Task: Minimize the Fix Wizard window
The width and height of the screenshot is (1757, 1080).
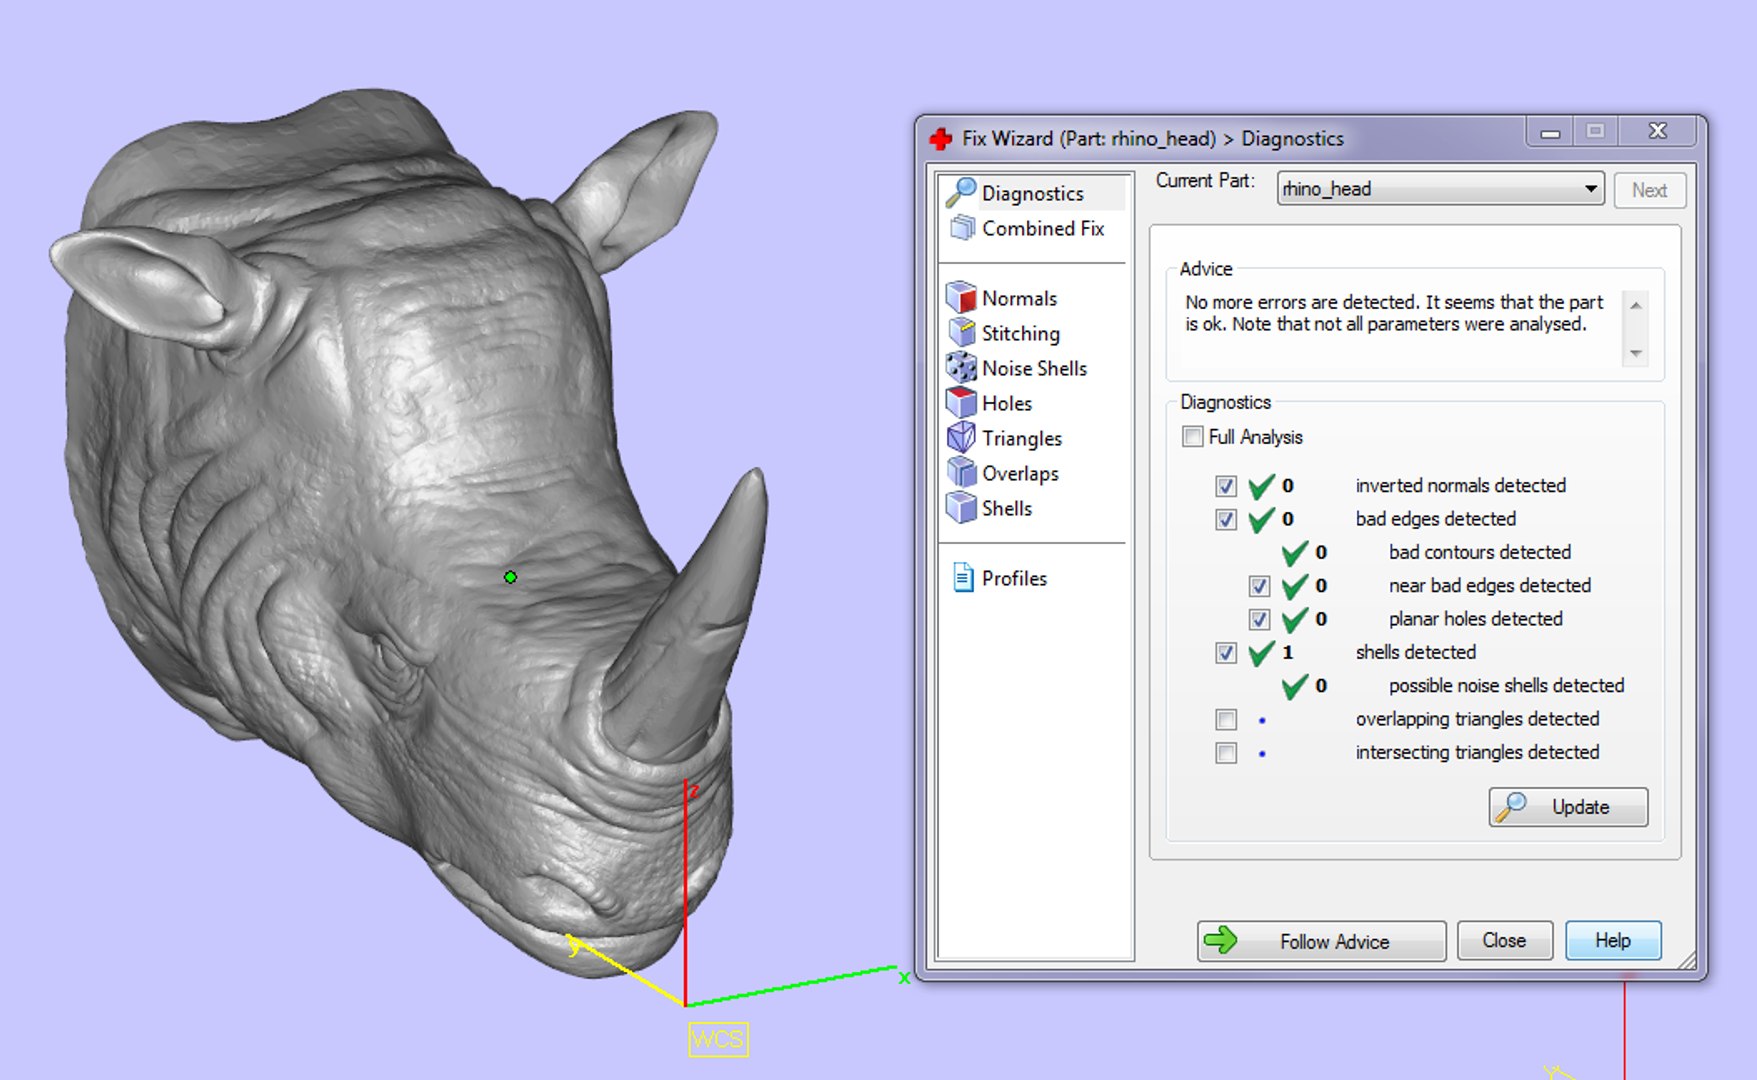Action: coord(1550,132)
